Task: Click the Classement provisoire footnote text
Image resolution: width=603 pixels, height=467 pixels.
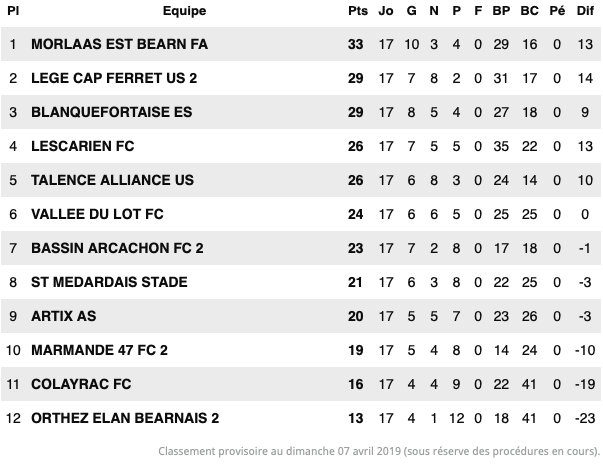Action: tap(379, 451)
